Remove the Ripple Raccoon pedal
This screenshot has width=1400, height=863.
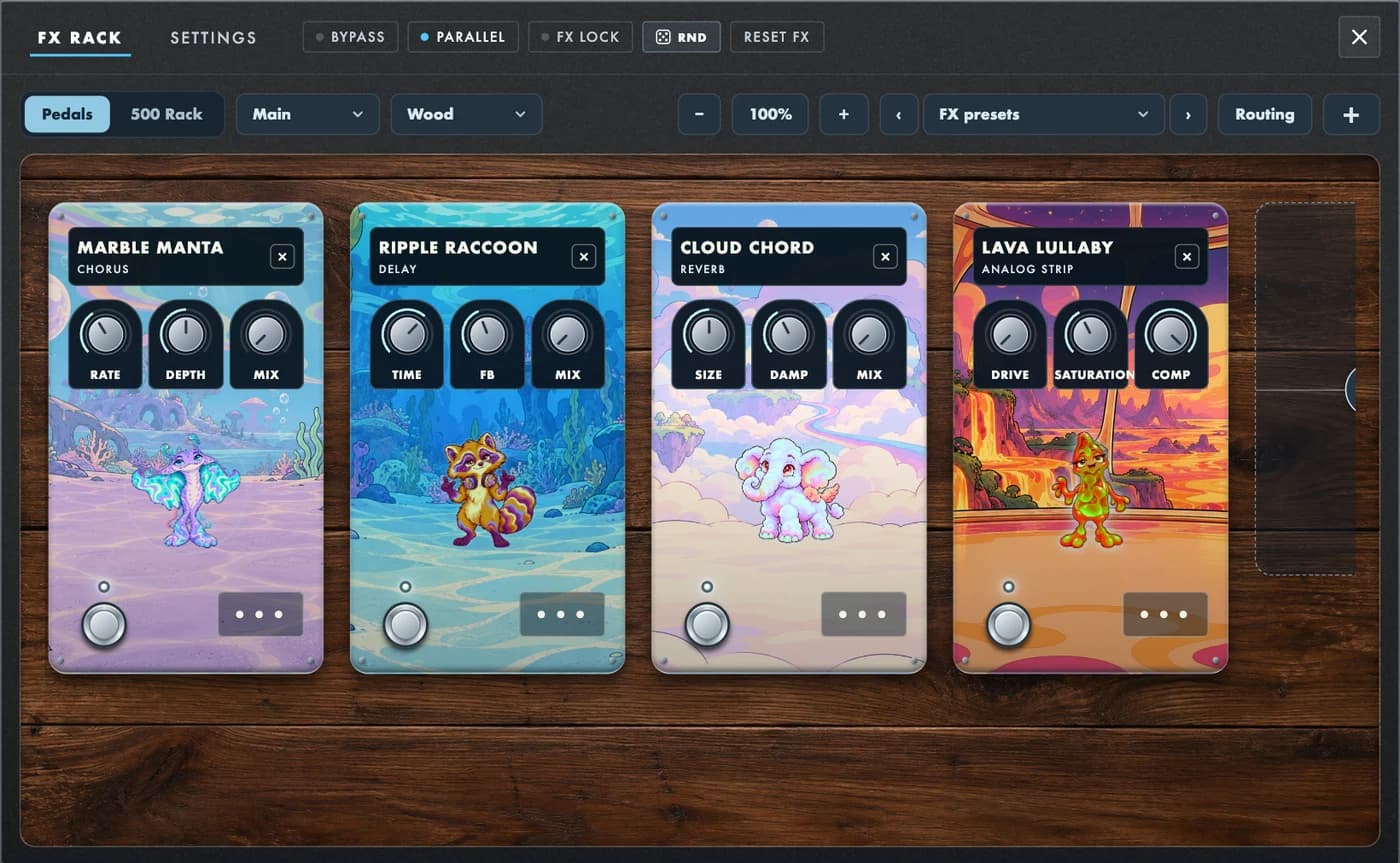(x=584, y=257)
